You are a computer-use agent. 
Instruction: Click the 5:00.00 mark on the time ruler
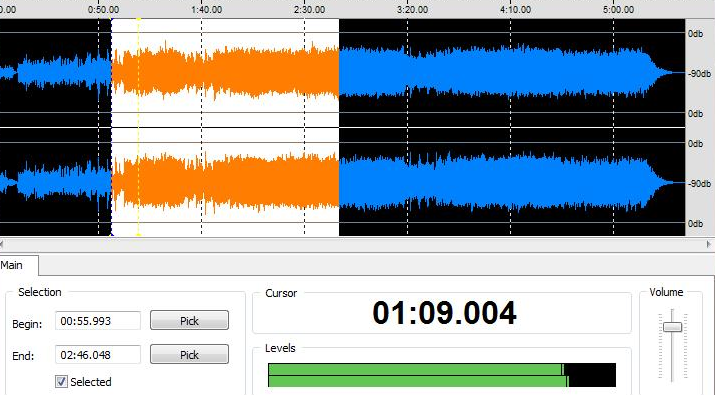tap(618, 10)
